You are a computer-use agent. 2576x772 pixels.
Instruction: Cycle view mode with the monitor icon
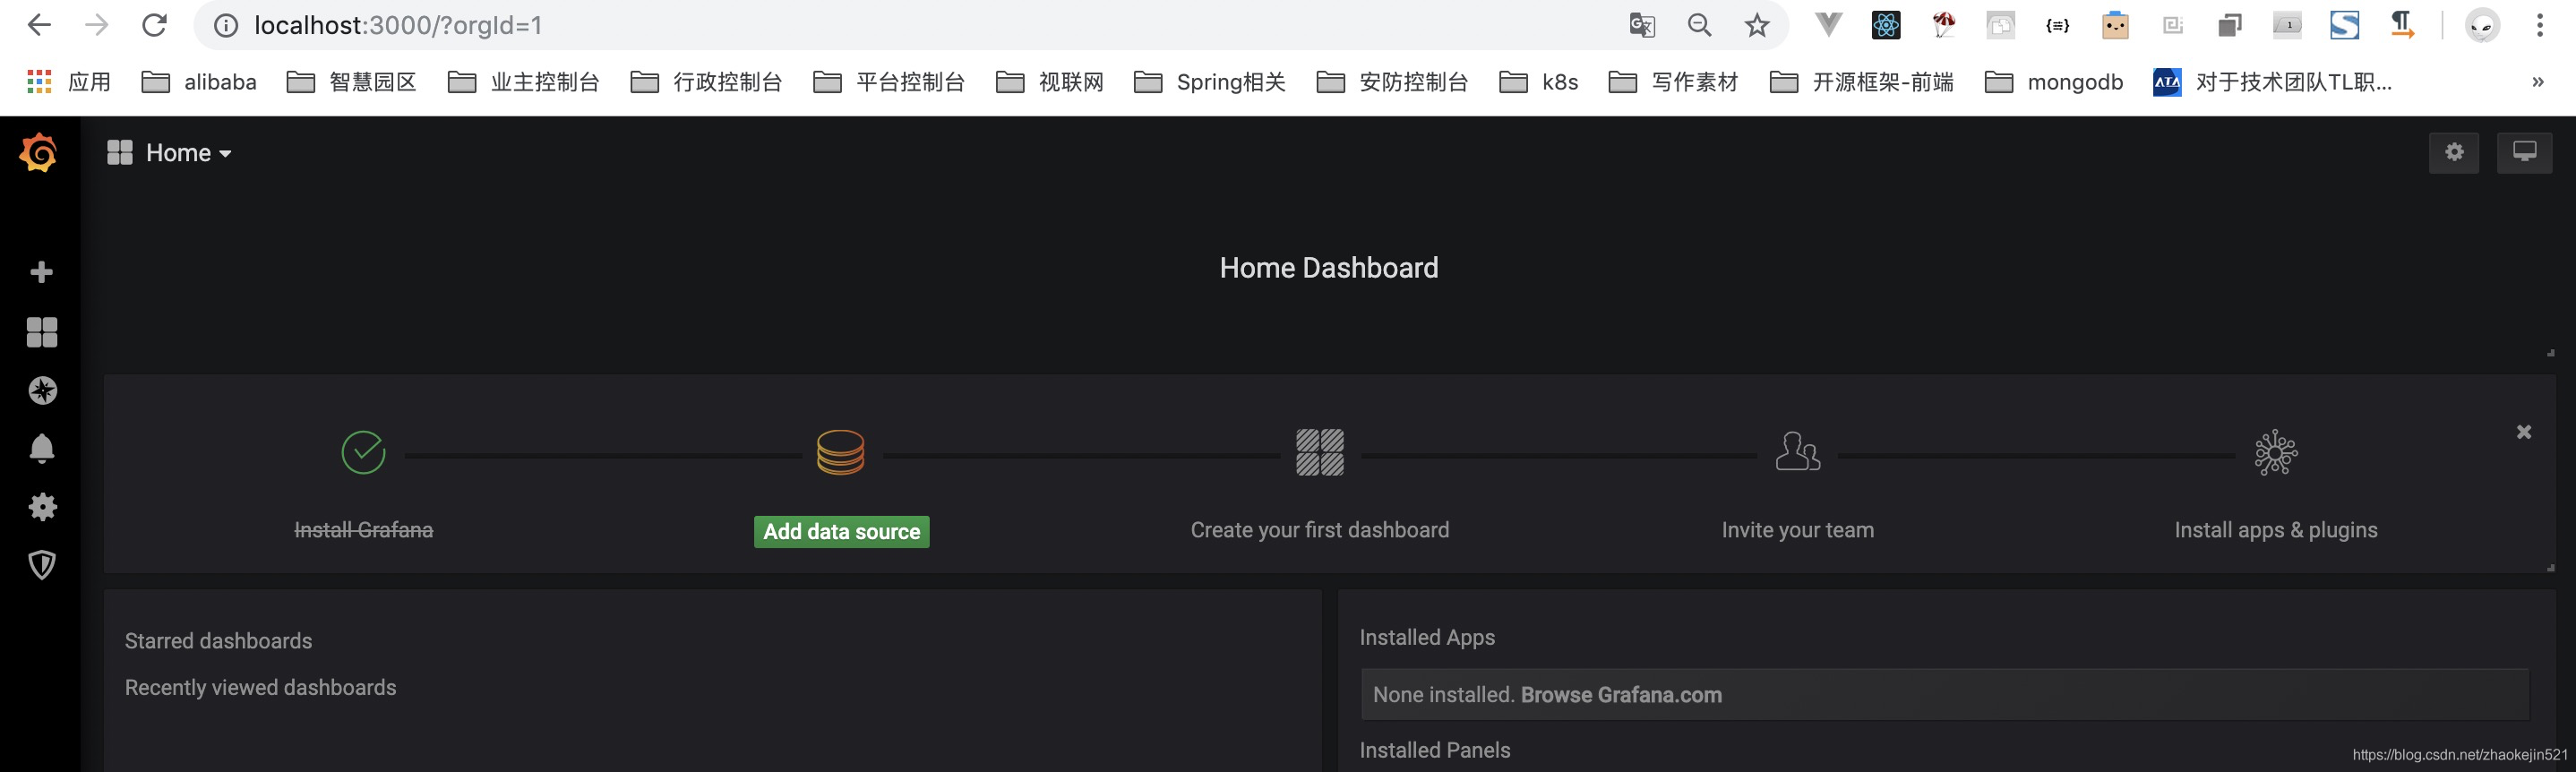click(x=2524, y=152)
